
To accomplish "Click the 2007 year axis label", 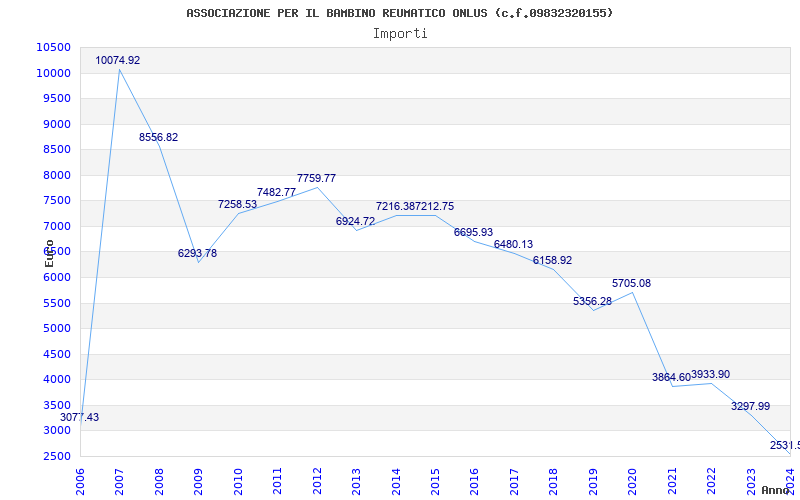I will point(119,481).
